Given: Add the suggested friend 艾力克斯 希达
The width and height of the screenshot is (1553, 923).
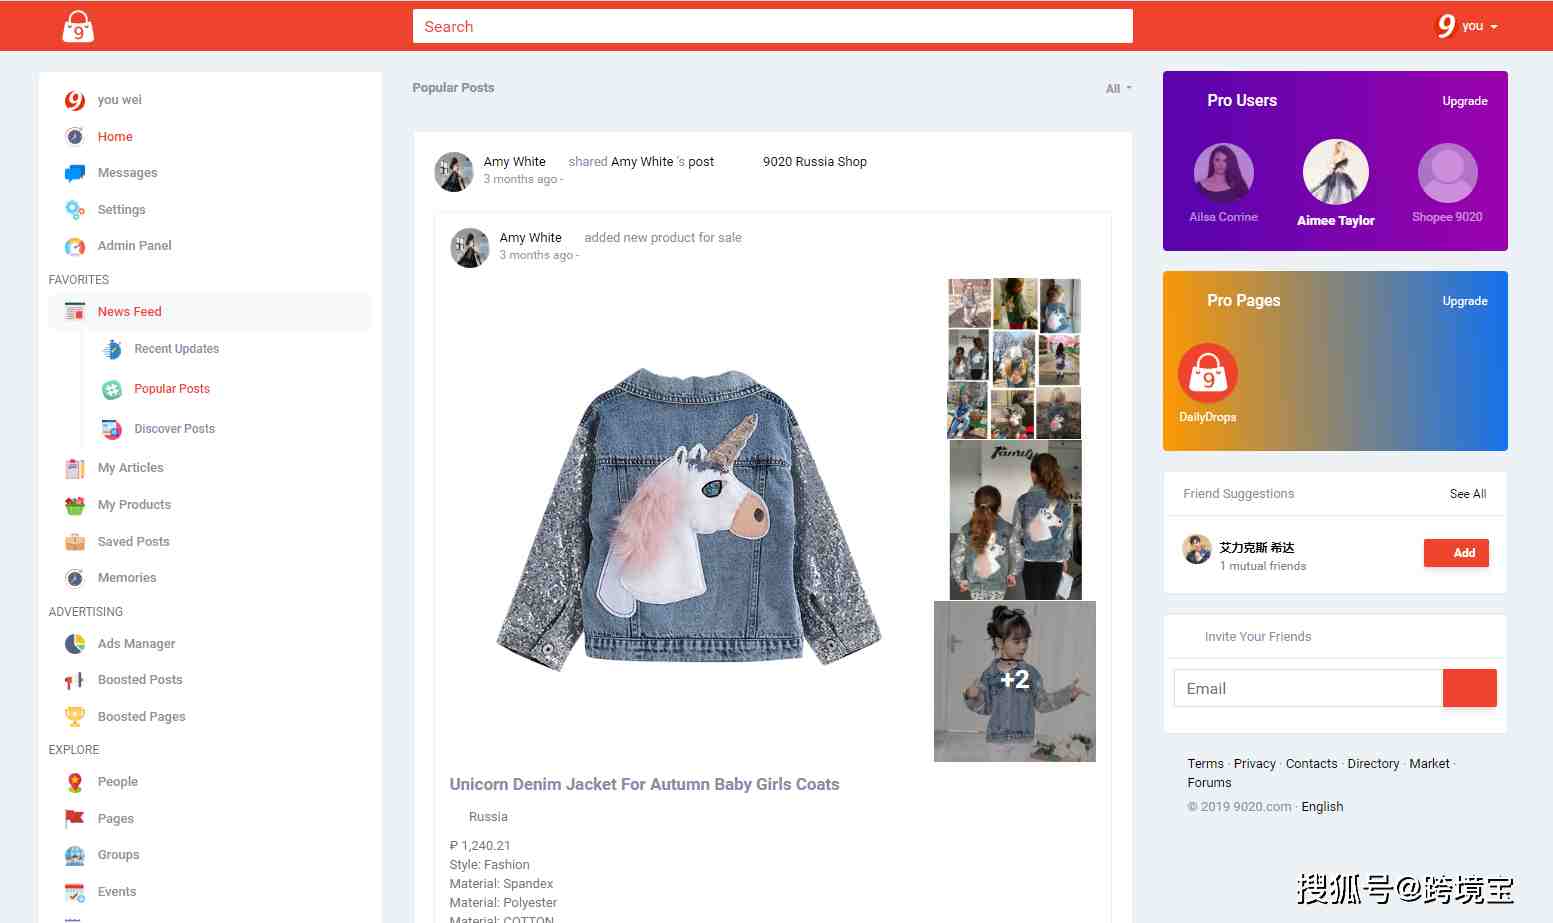Looking at the screenshot, I should click(1456, 553).
